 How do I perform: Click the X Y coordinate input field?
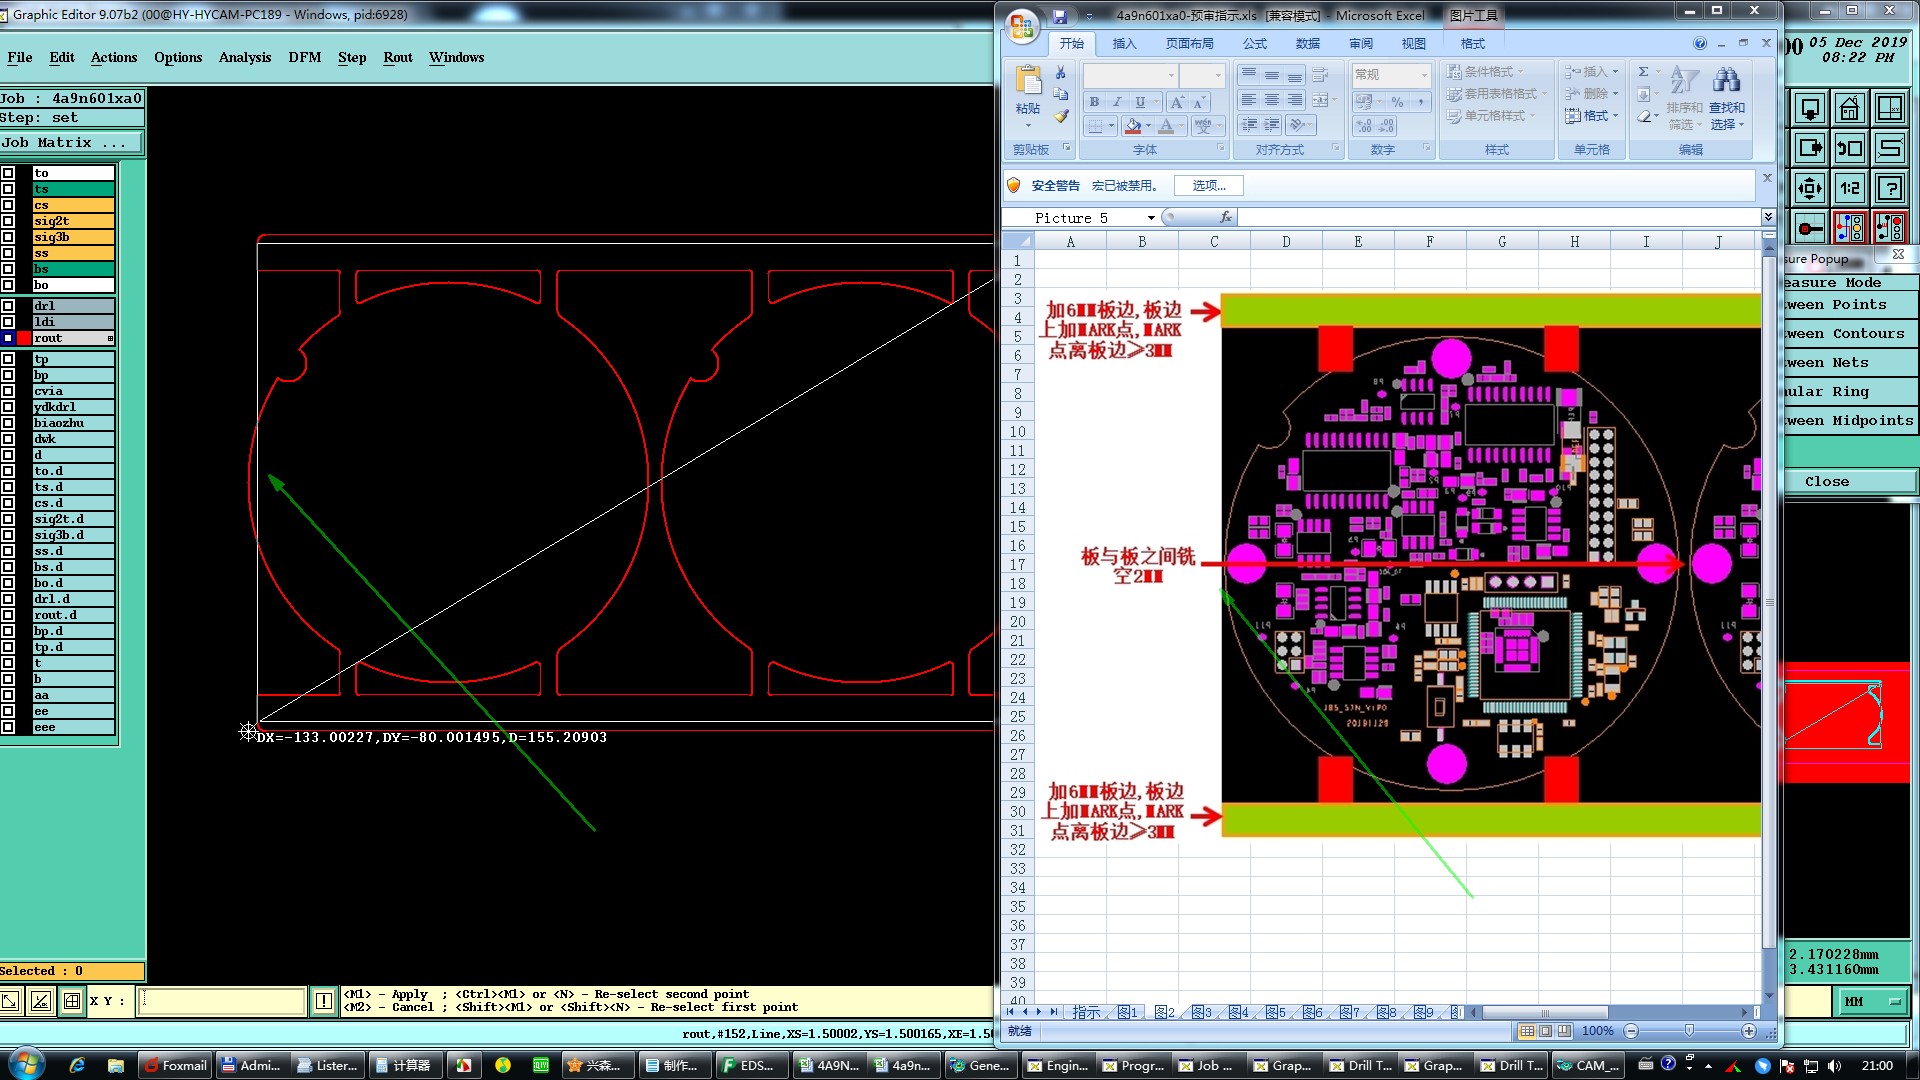tap(222, 1001)
